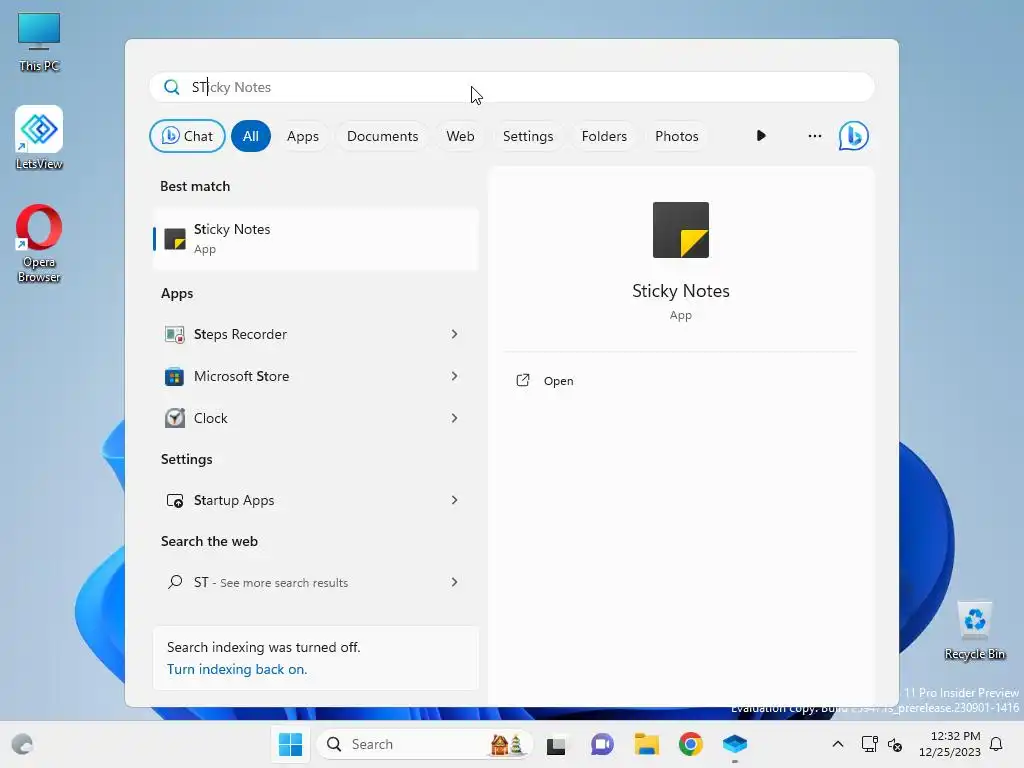Select the LetsView desktop shortcut
This screenshot has width=1024, height=768.
click(39, 138)
